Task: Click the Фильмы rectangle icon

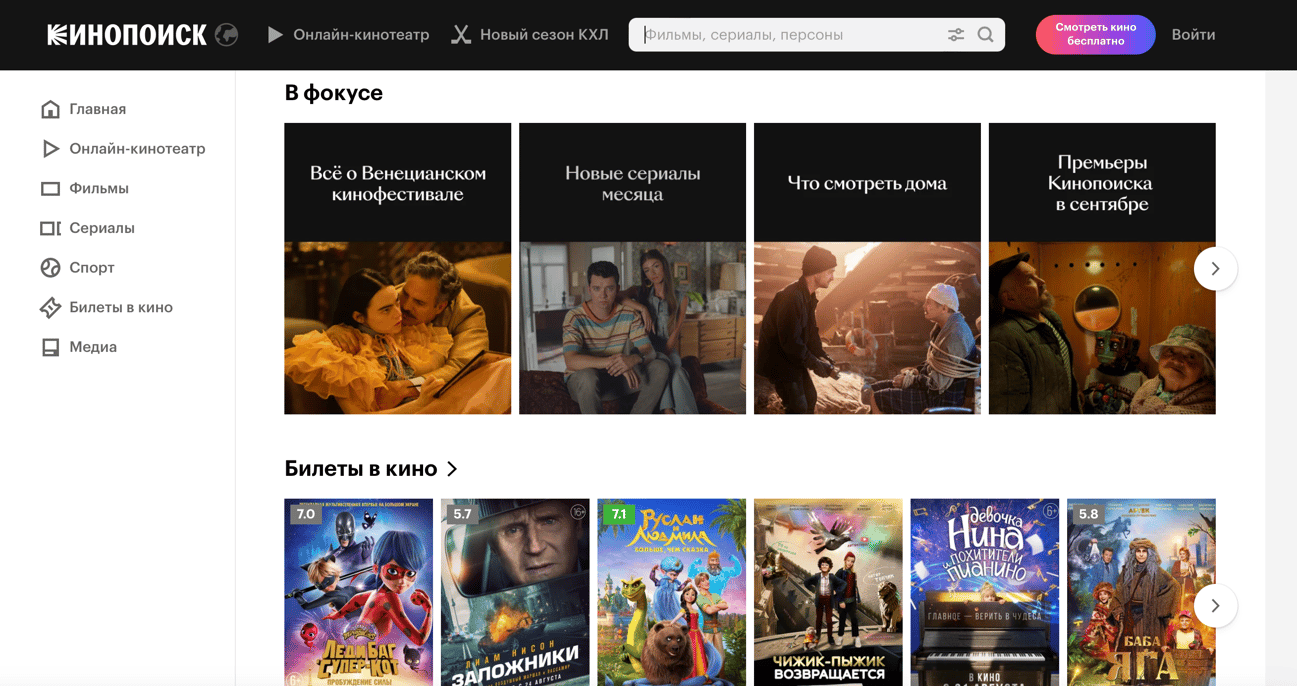Action: 50,188
